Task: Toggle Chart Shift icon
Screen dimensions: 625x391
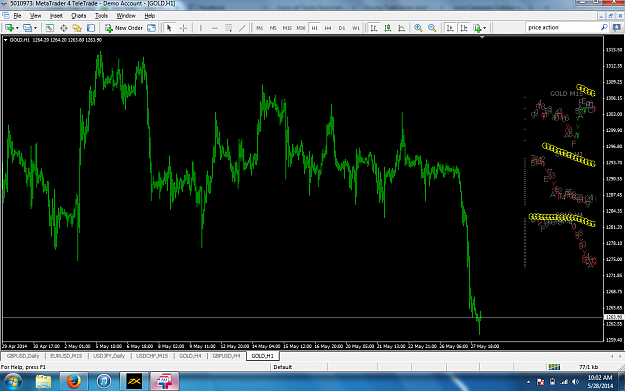Action: [464, 28]
